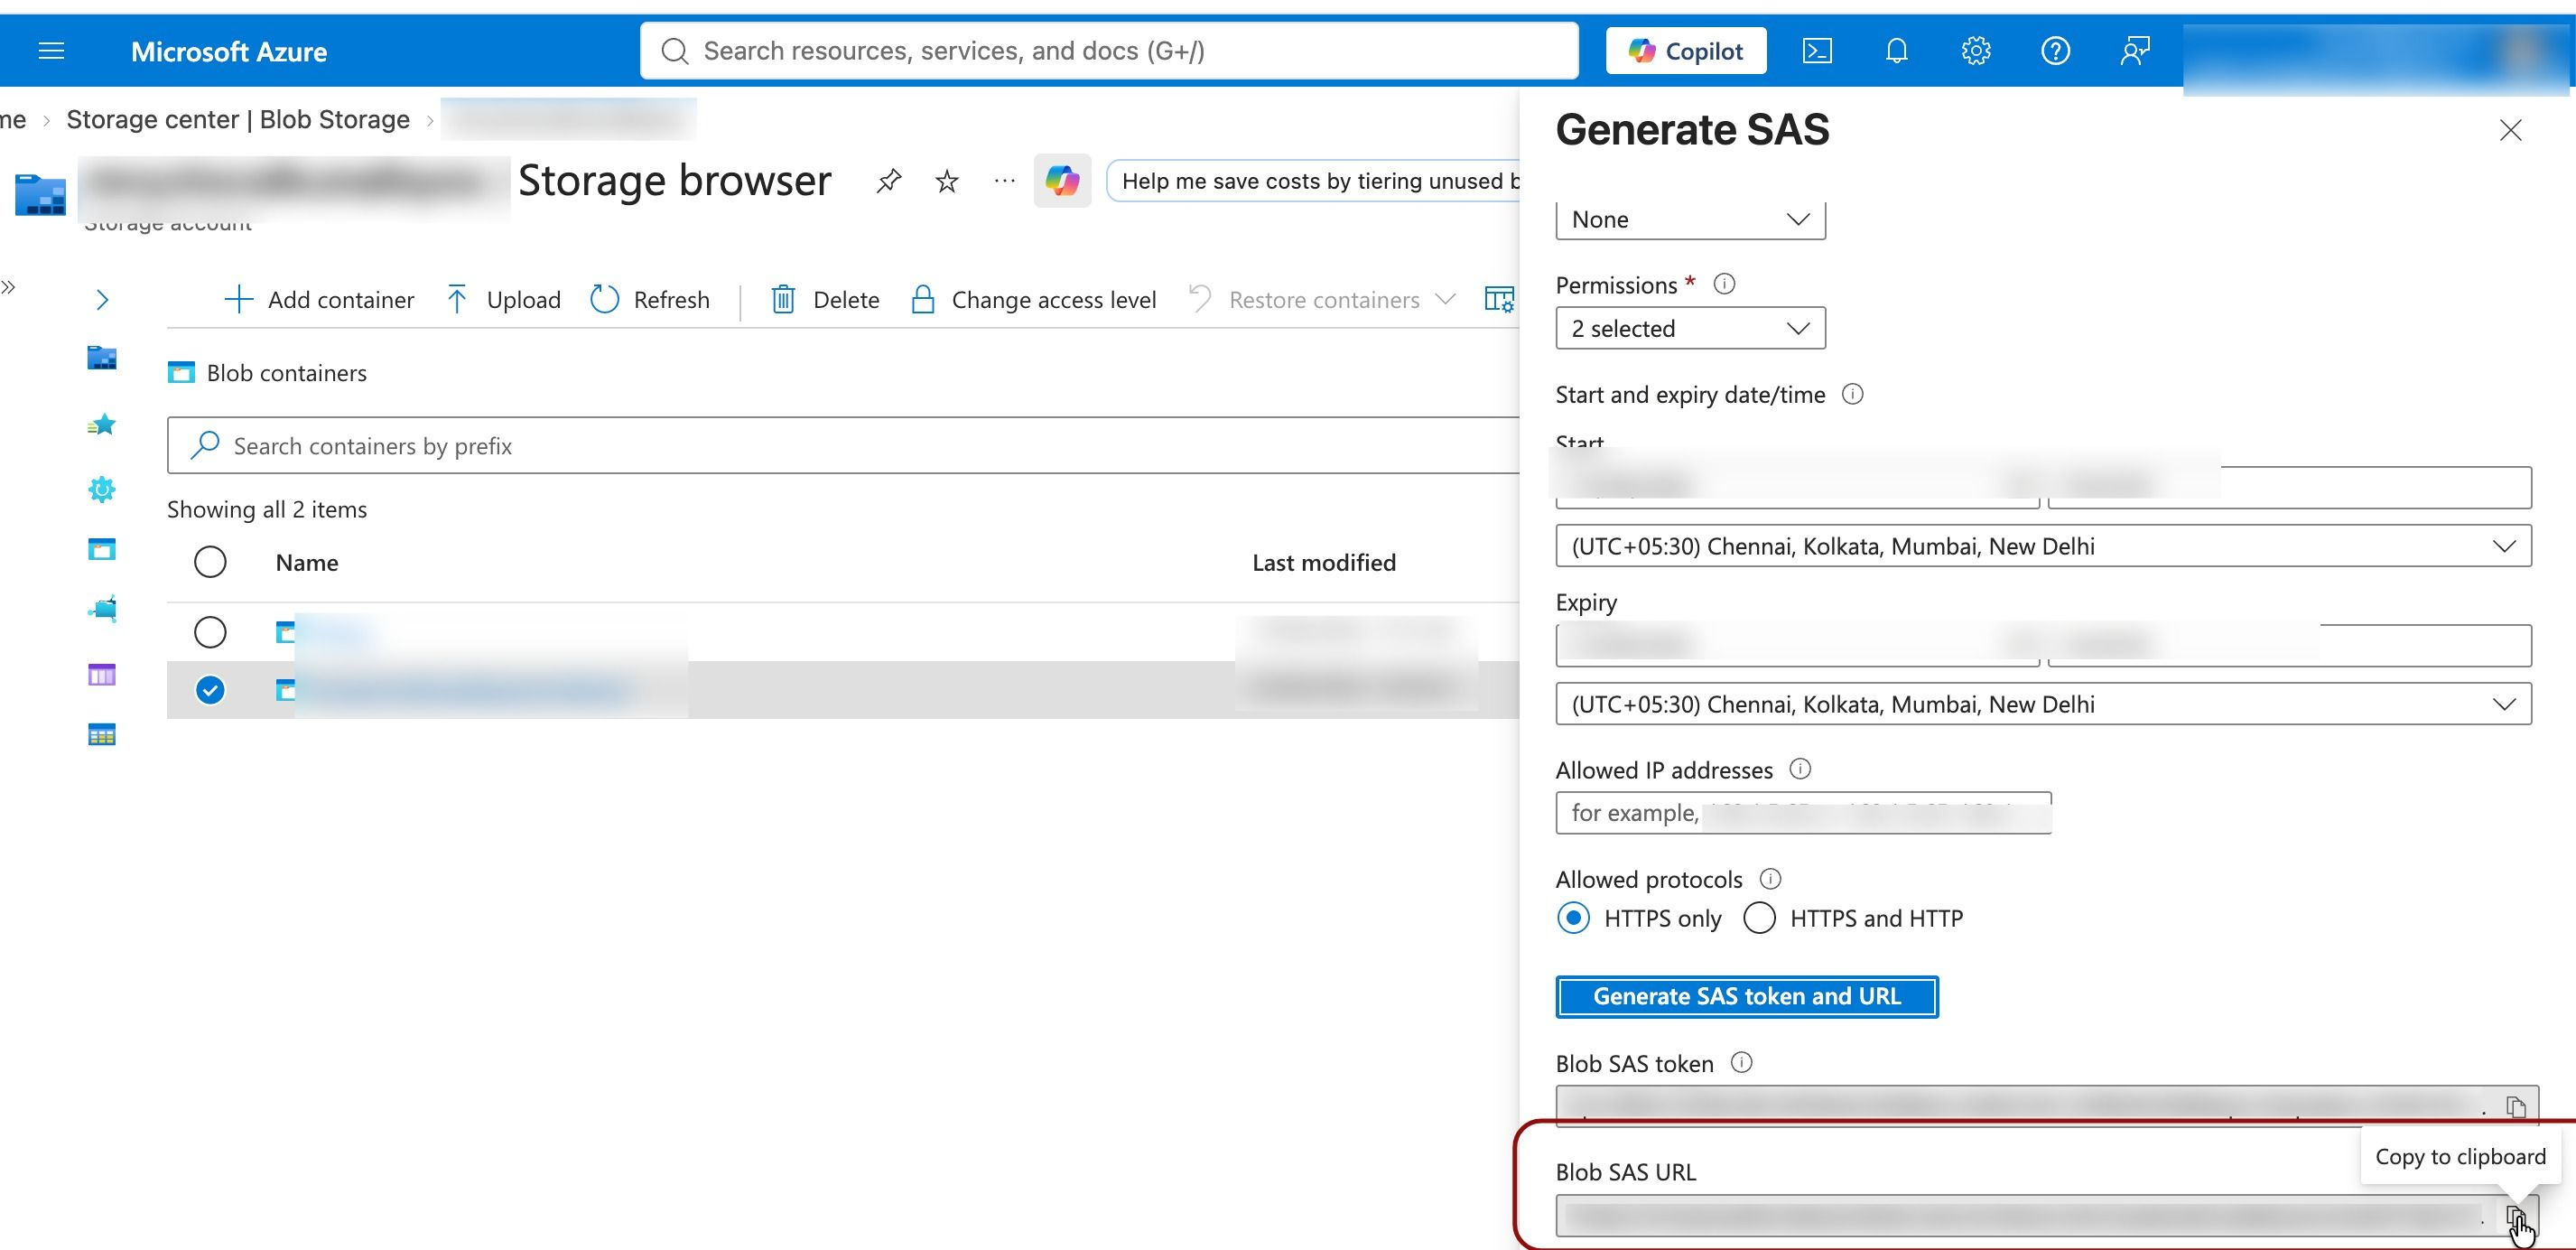Open the time zone dropdown under Start
This screenshot has height=1250, width=2576.
[2043, 546]
